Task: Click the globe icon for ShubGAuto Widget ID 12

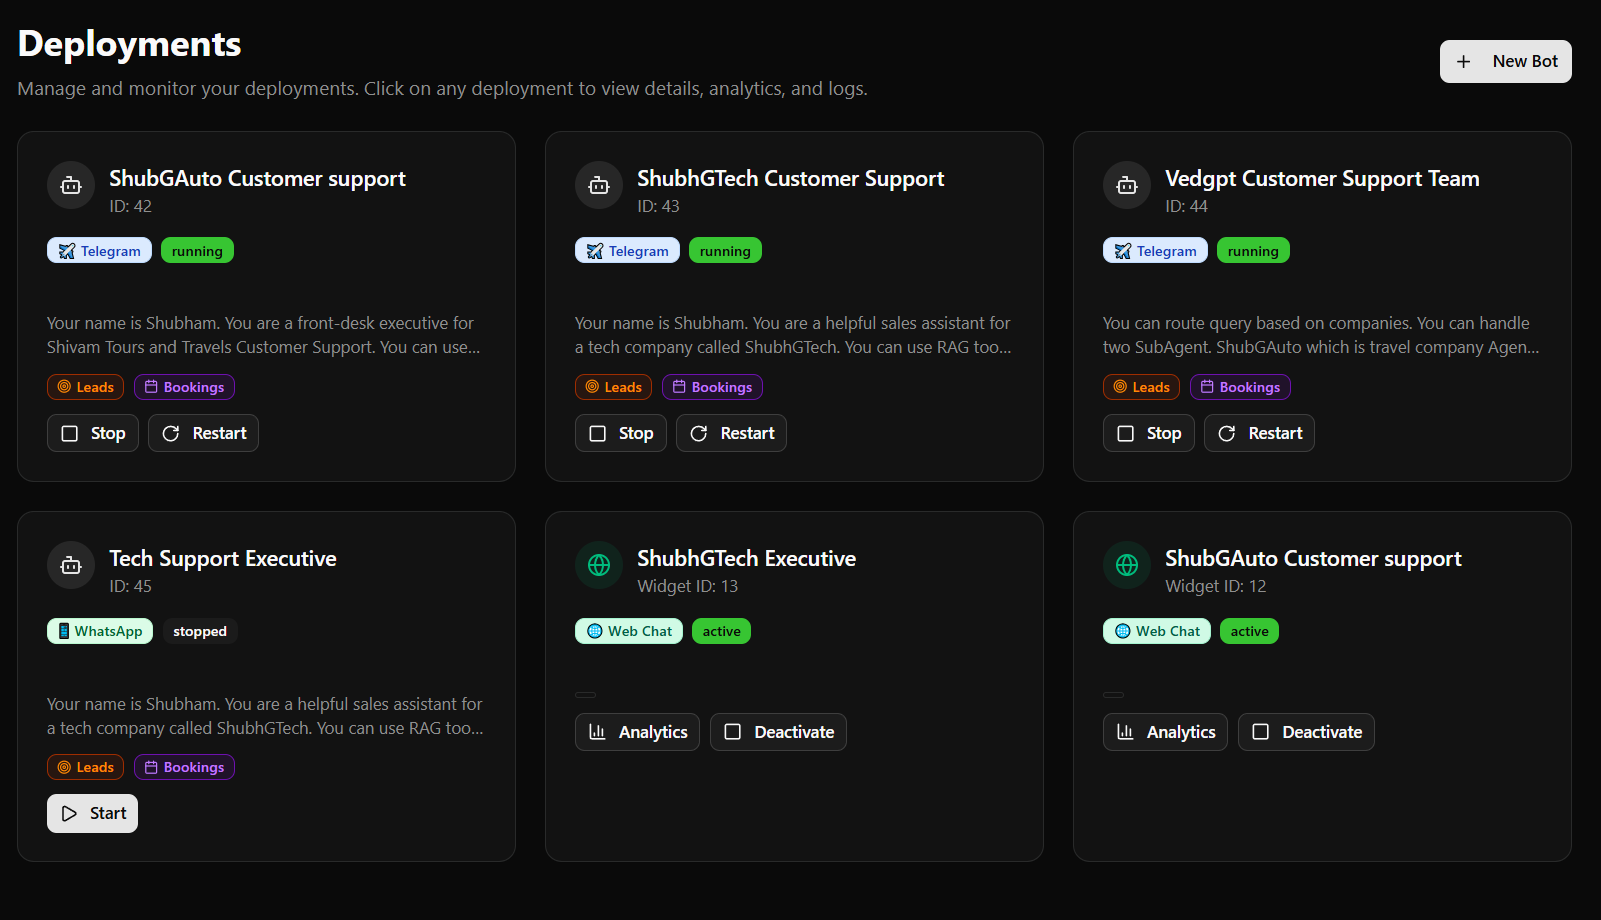Action: [1127, 565]
